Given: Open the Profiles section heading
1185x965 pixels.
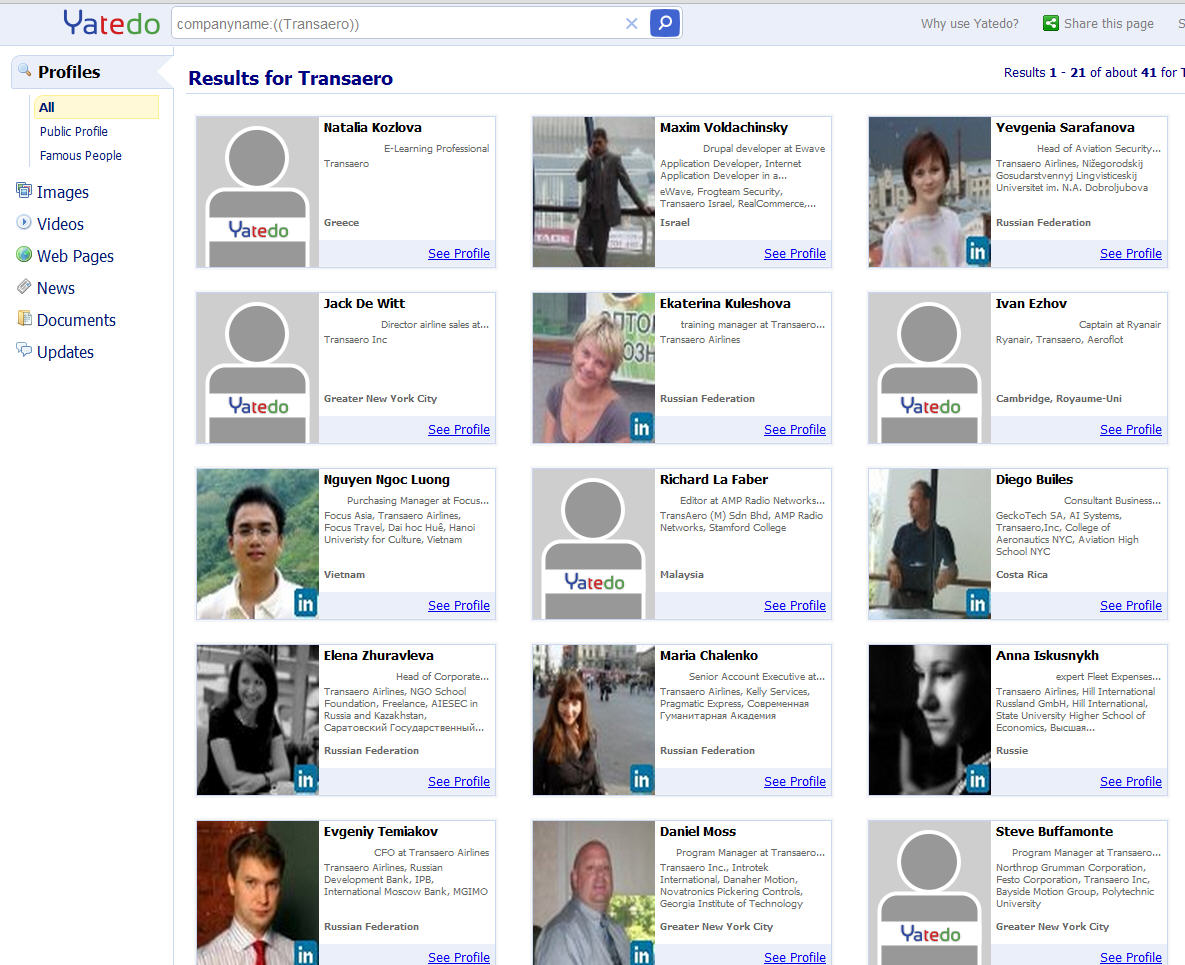Looking at the screenshot, I should [70, 72].
